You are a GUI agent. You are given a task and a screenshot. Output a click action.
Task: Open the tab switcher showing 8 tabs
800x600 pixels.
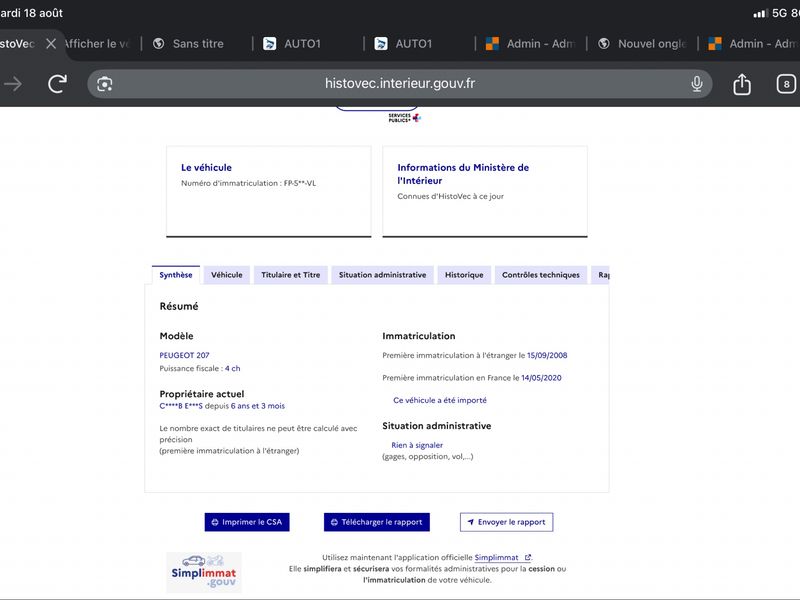click(x=786, y=84)
